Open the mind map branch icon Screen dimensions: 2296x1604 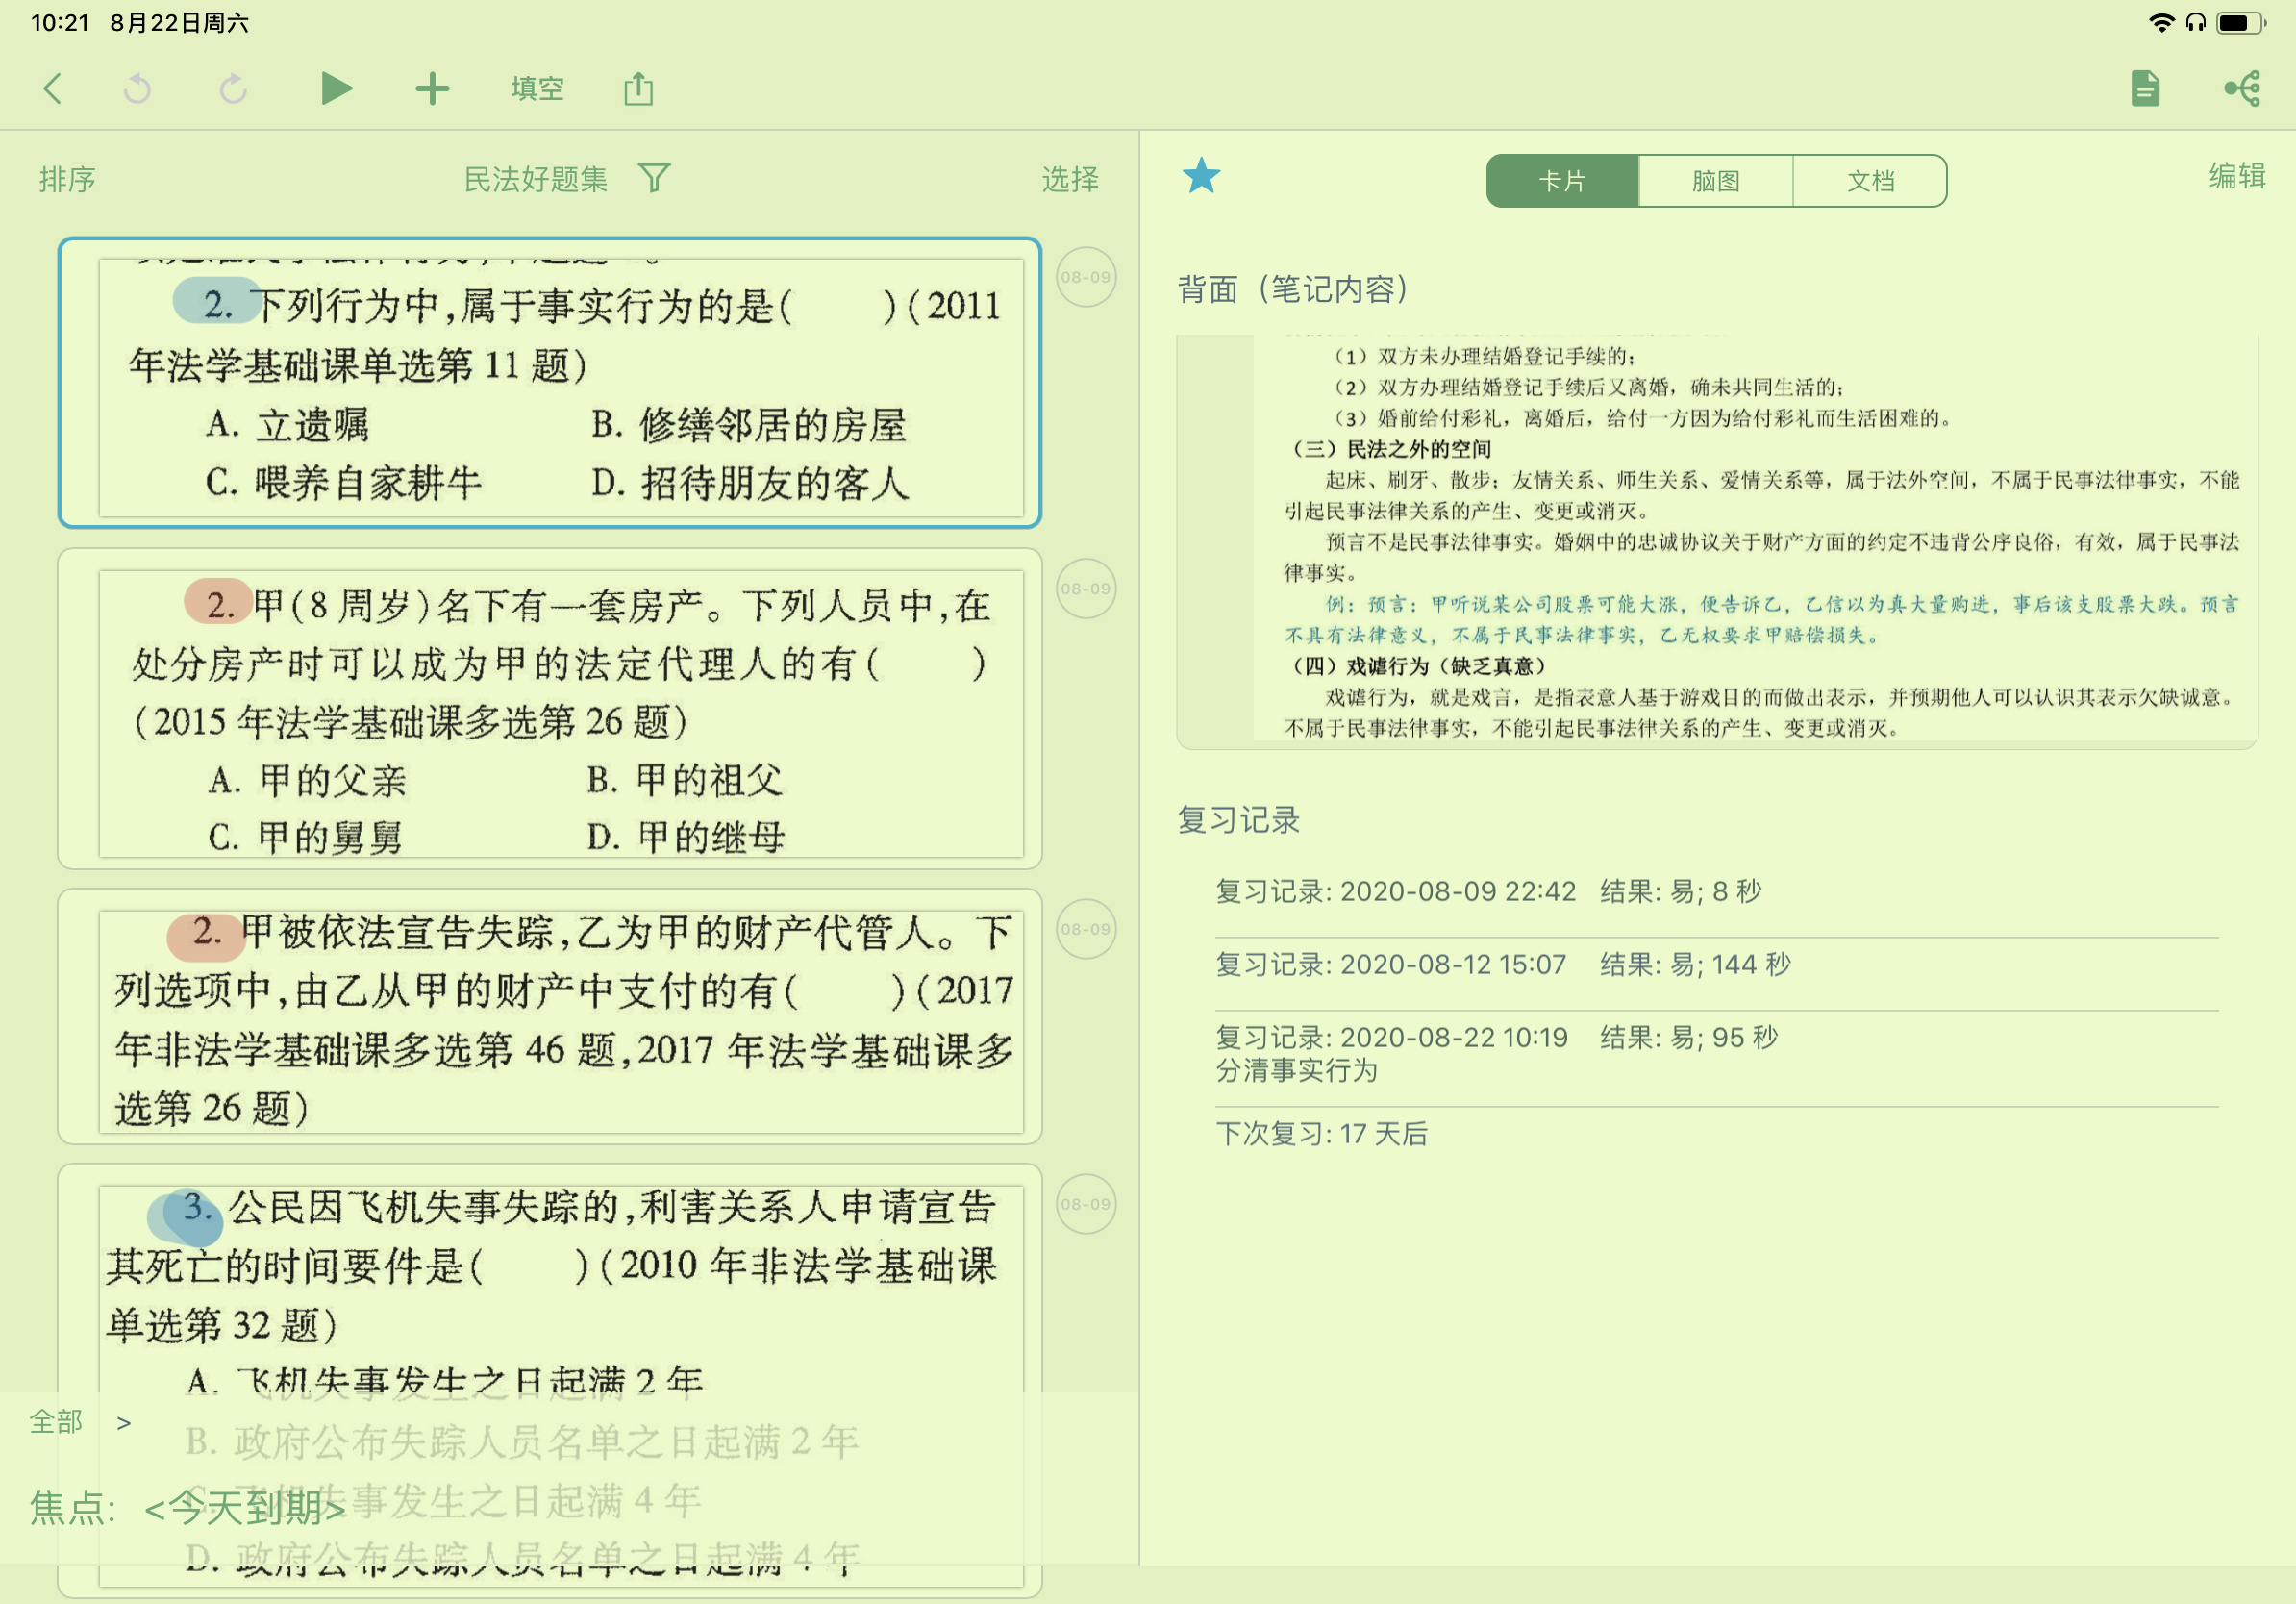click(x=2242, y=88)
